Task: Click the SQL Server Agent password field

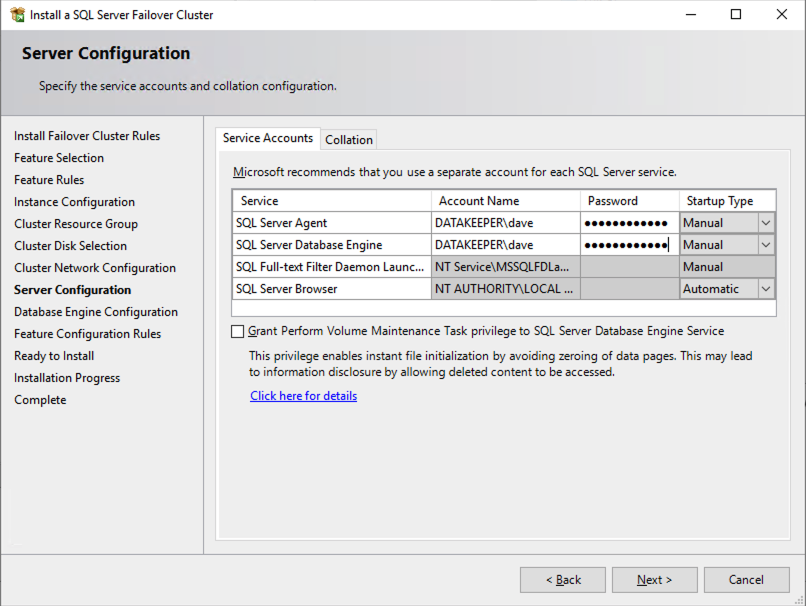Action: pyautogui.click(x=628, y=223)
